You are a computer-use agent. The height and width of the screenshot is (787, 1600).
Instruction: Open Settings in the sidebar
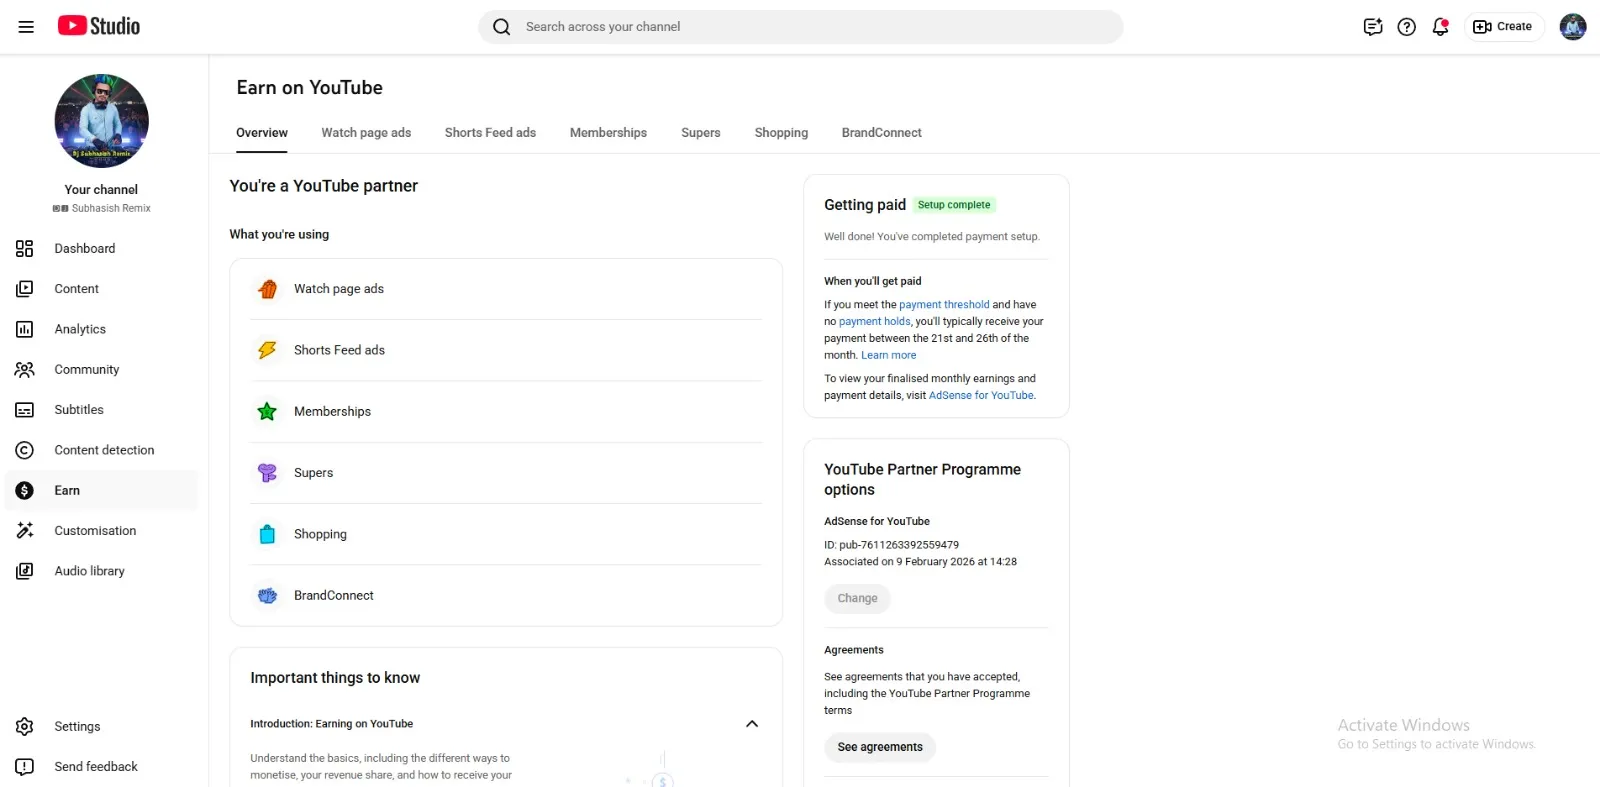coord(101,727)
